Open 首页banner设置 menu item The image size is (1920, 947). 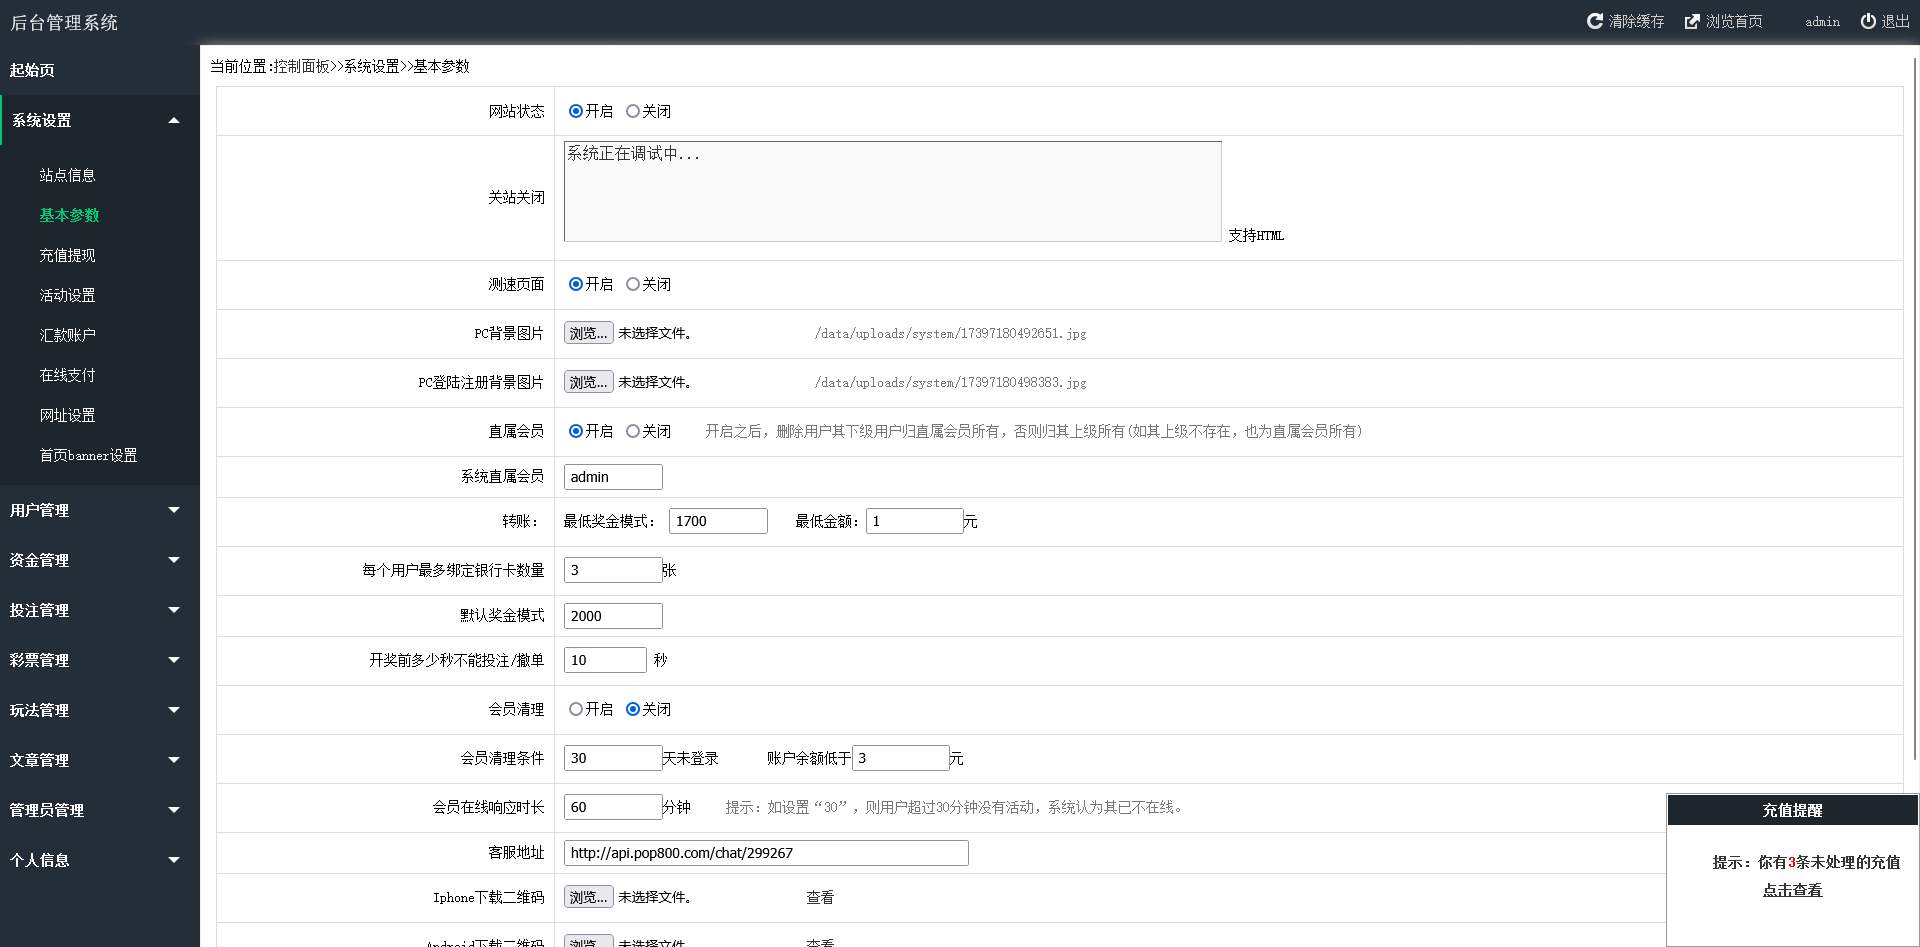coord(88,455)
